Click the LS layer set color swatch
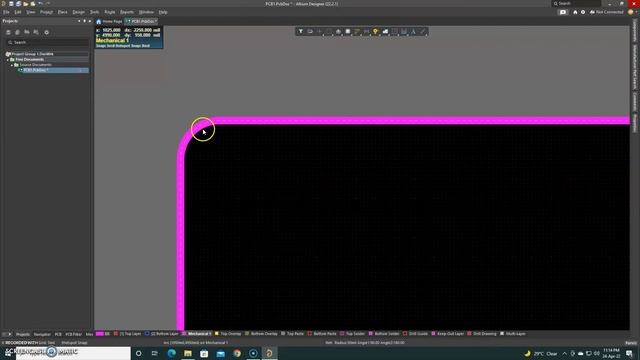Viewport: 640px width, 360px height. click(100, 334)
